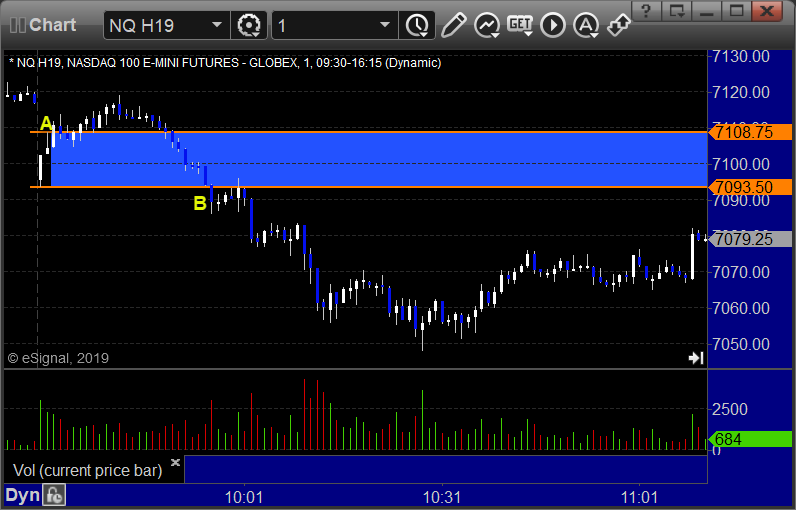Click the 10:31 time axis label
Screen dimensions: 796x510
pyautogui.click(x=442, y=497)
